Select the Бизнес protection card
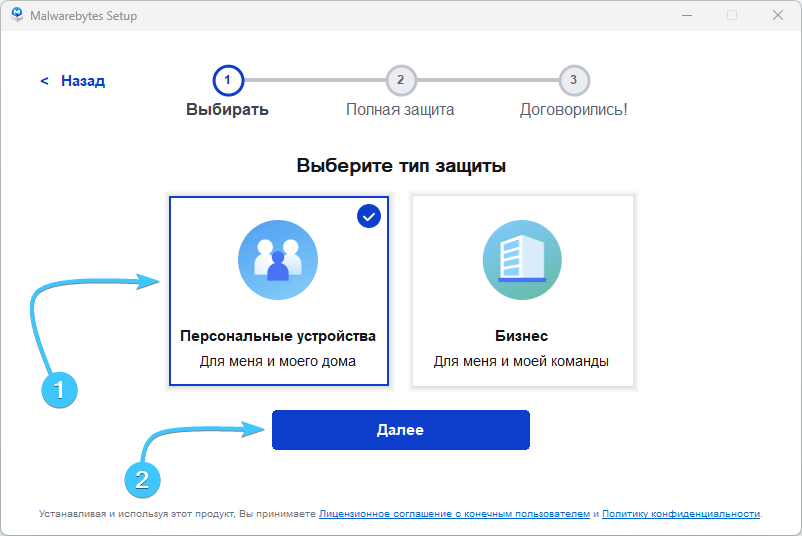 [x=522, y=290]
